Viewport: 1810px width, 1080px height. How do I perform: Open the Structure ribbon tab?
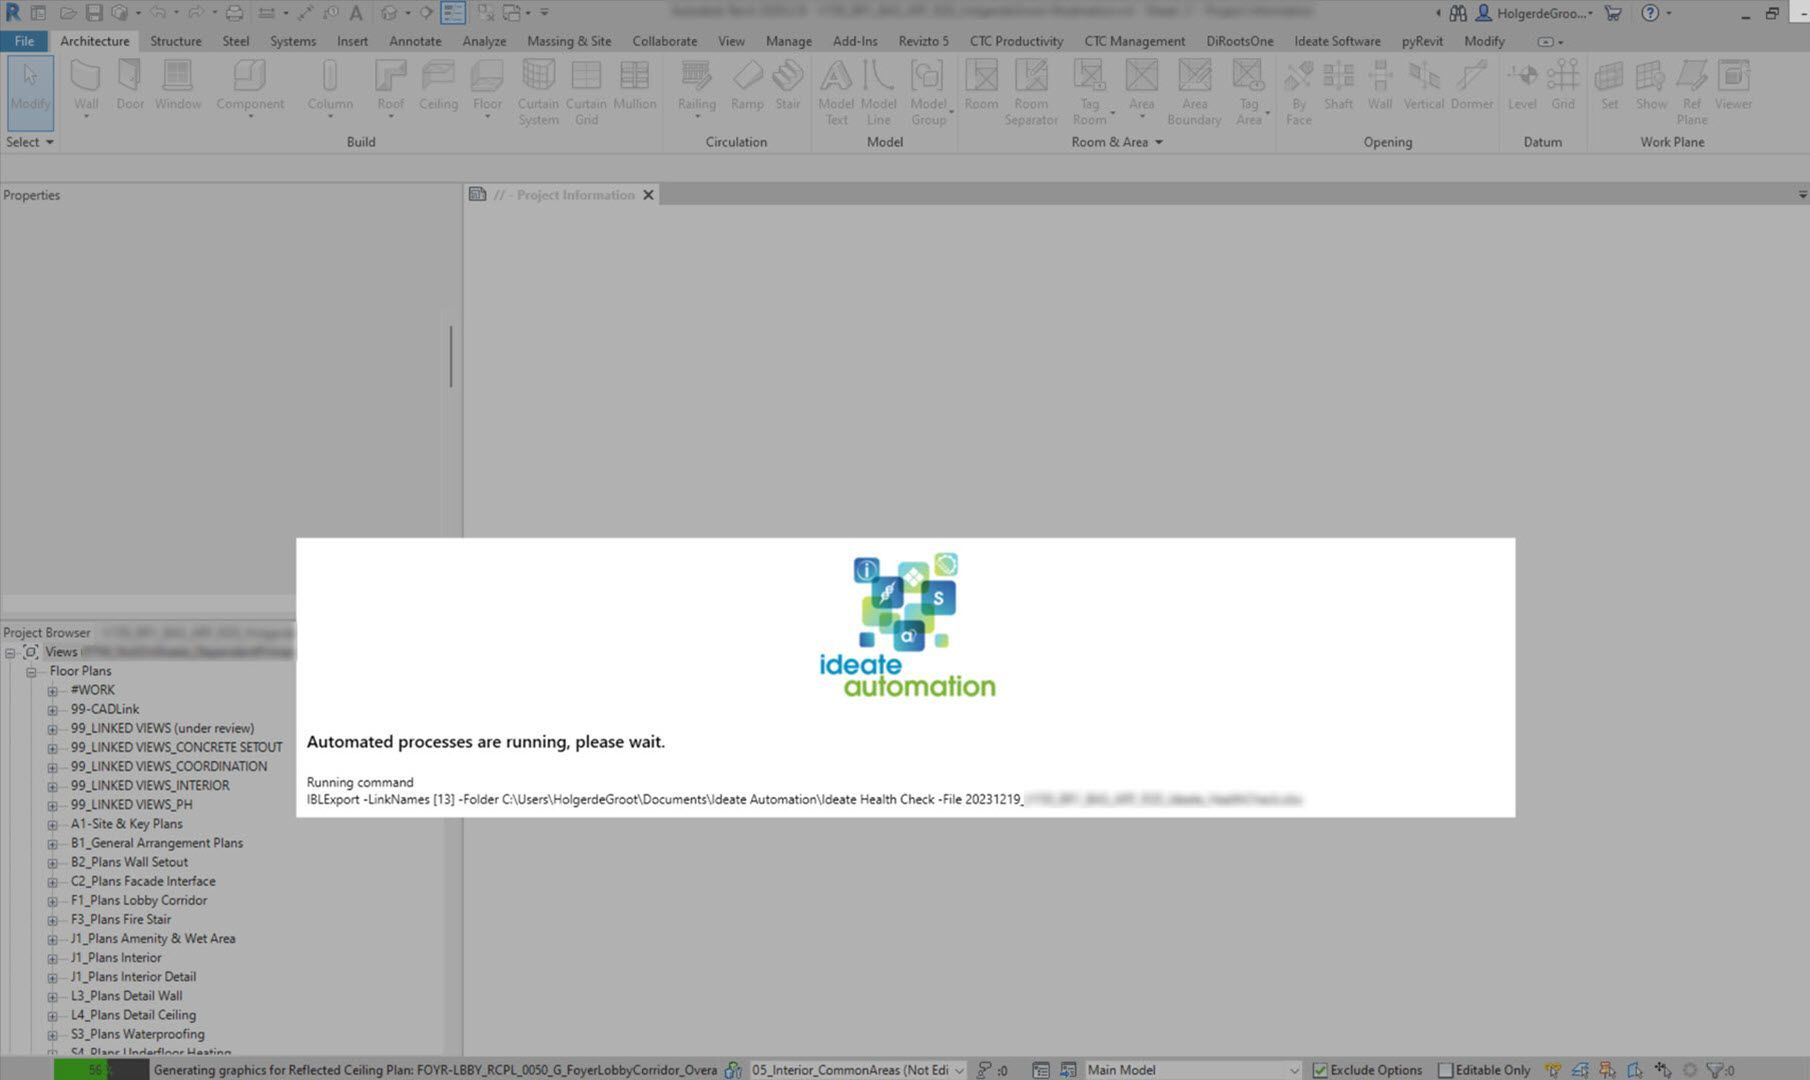(x=175, y=41)
